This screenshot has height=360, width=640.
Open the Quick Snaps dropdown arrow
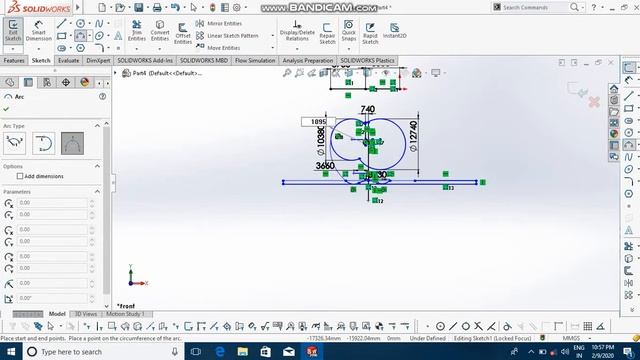click(349, 49)
